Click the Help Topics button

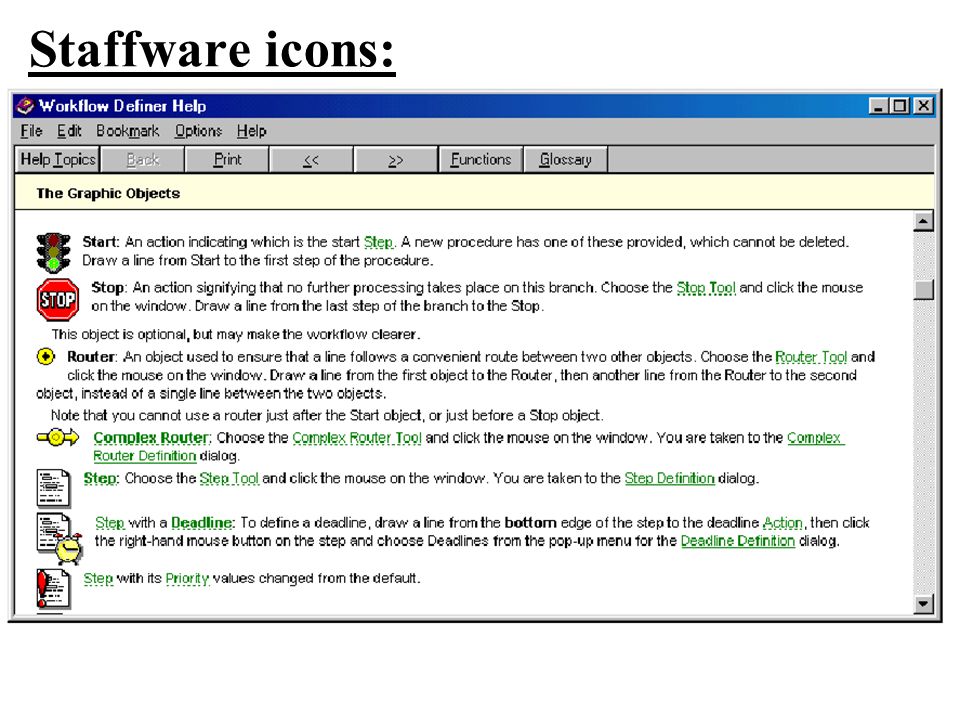pos(58,159)
